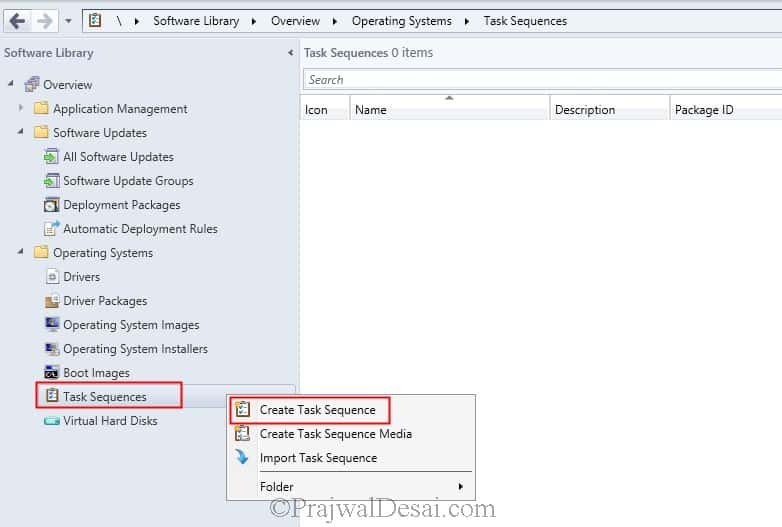Image resolution: width=782 pixels, height=527 pixels.
Task: Focus the Search box
Action: click(542, 80)
